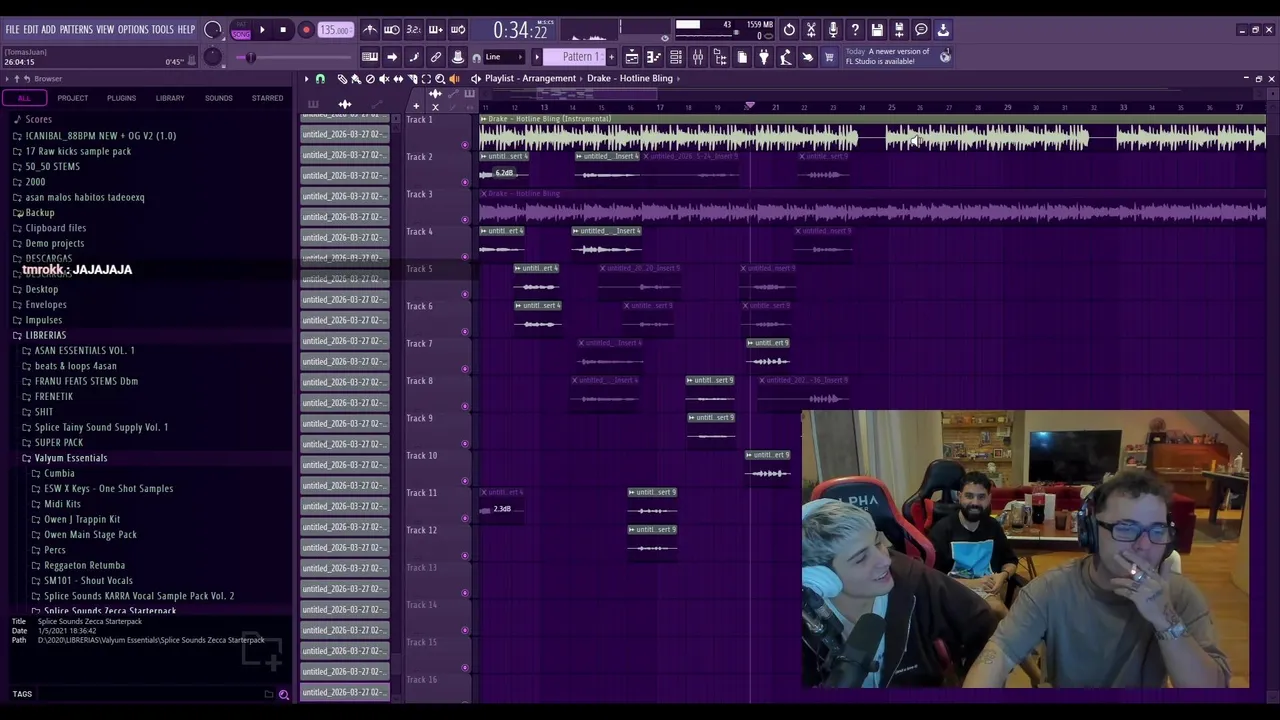1280x720 pixels.
Task: Select the playlist Mute tool
Action: (384, 78)
